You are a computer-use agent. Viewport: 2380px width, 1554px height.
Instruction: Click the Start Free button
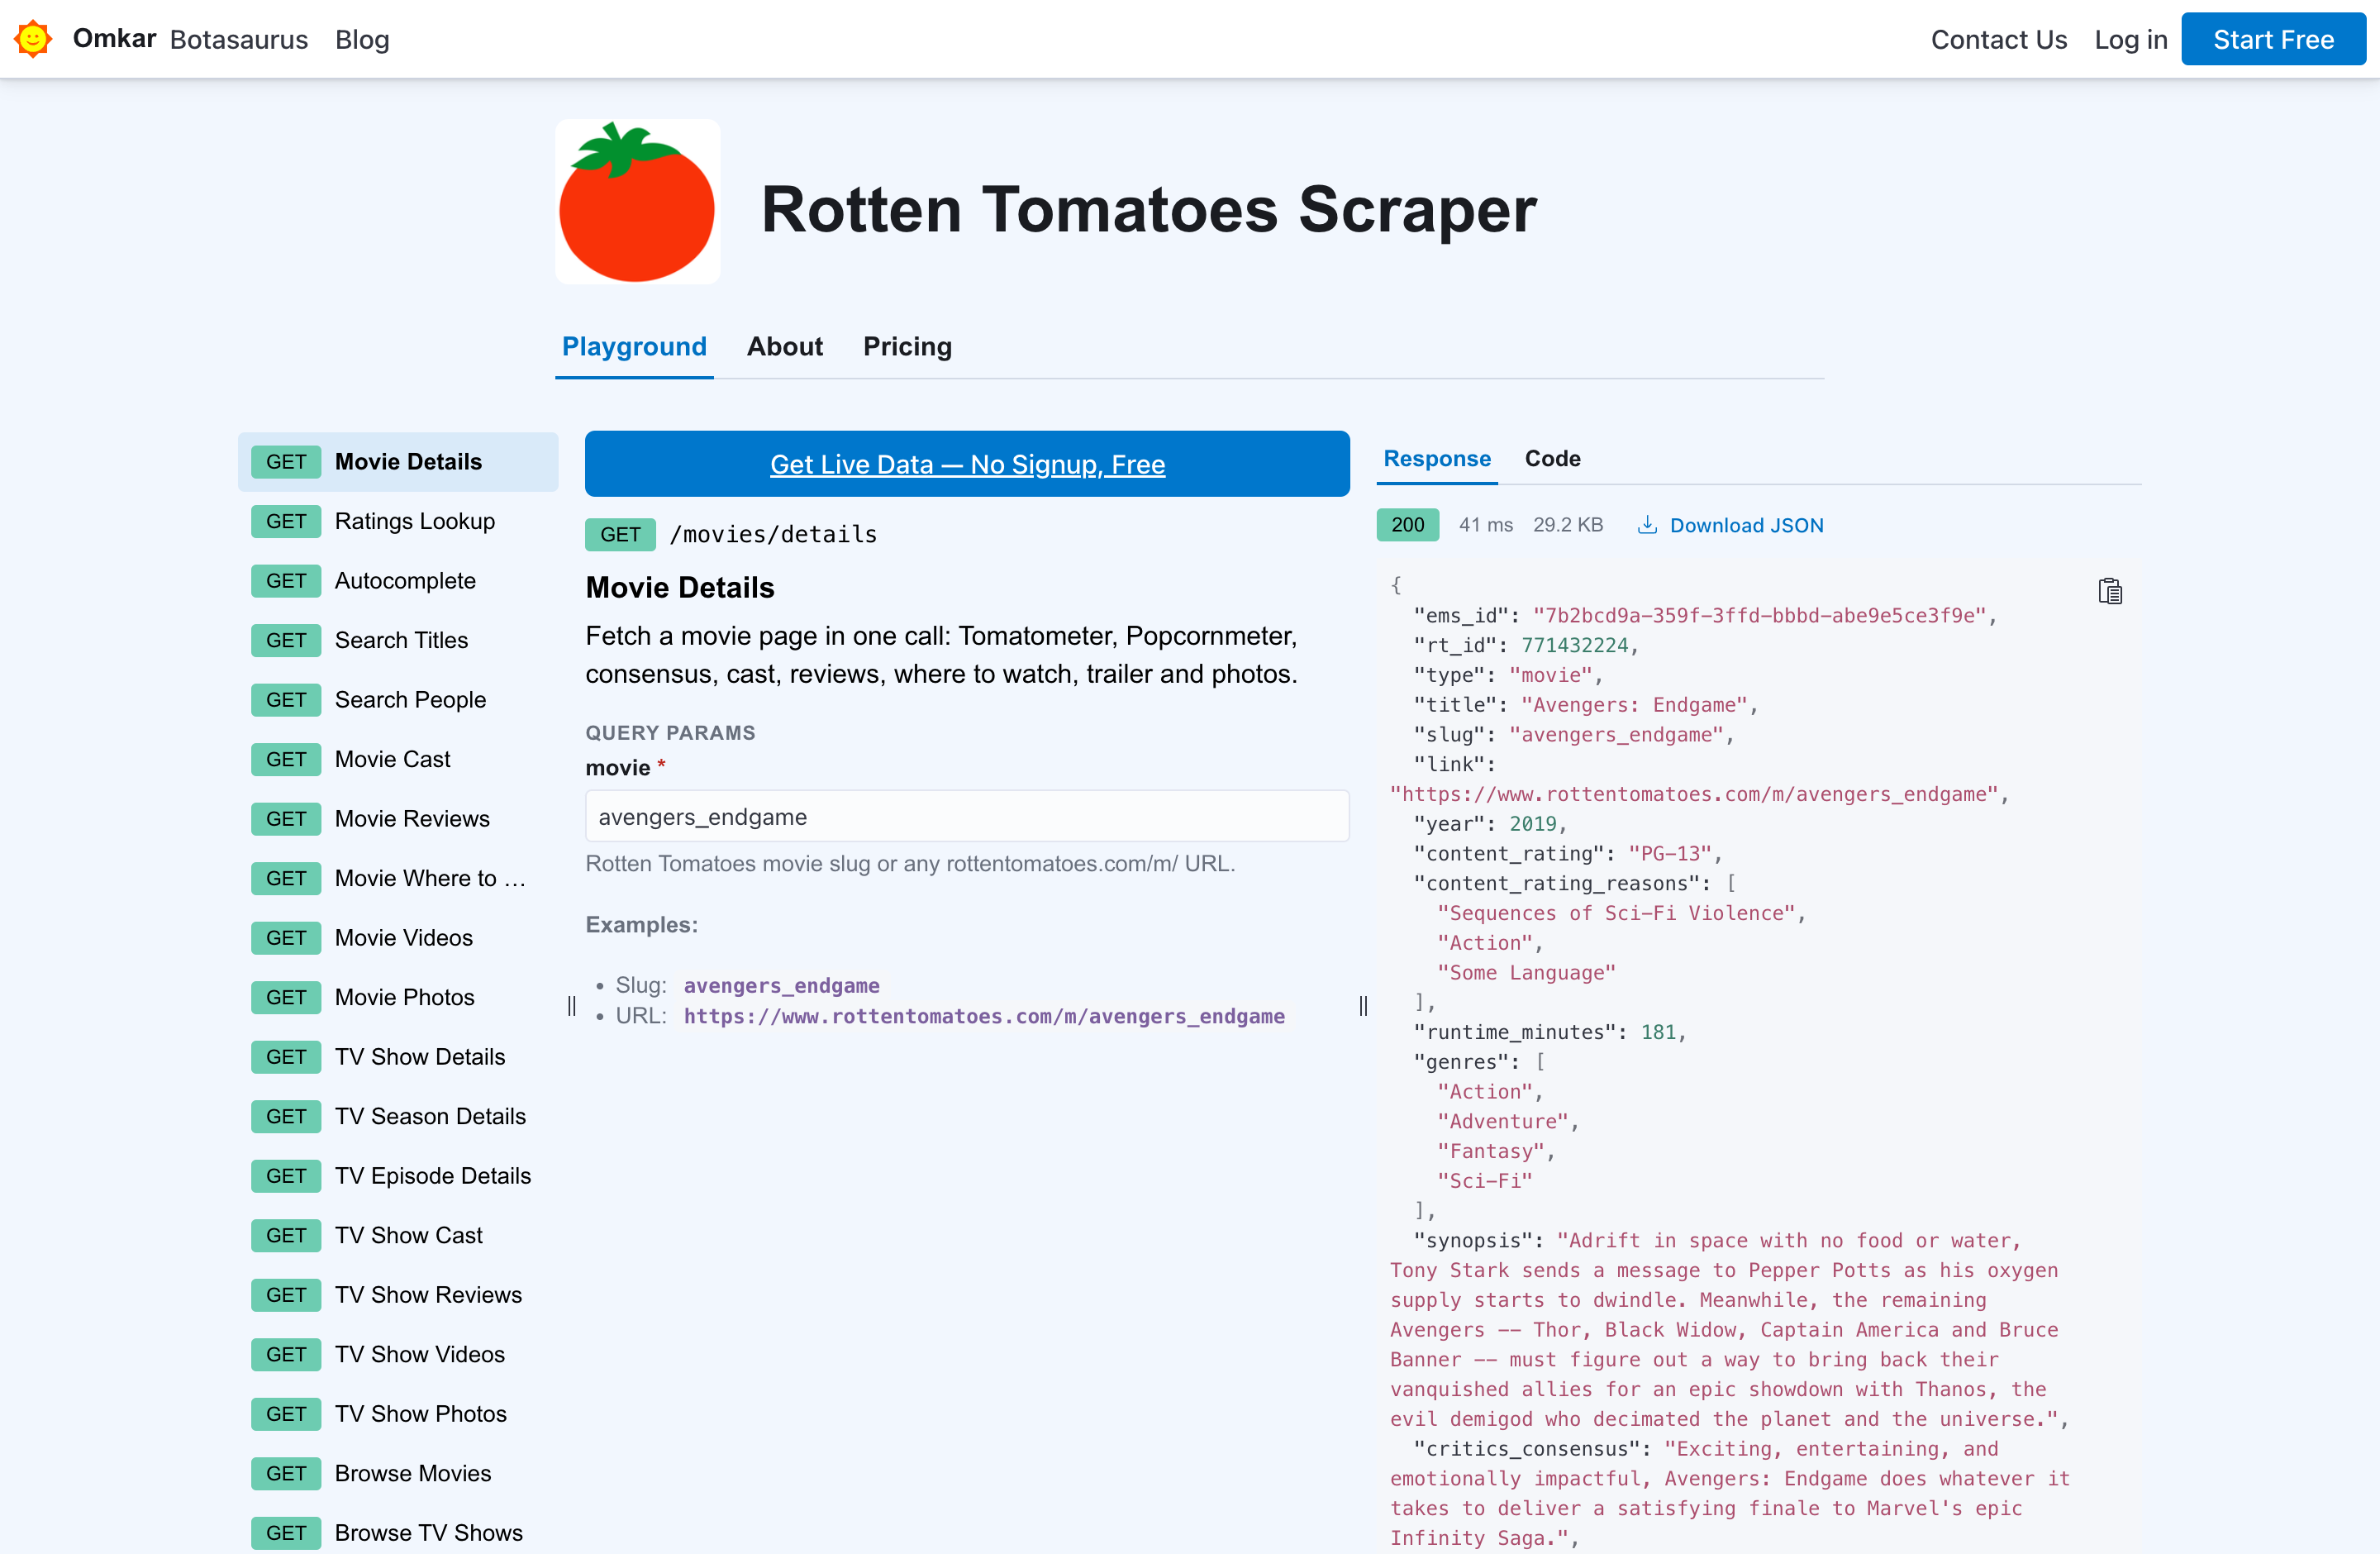(2273, 39)
